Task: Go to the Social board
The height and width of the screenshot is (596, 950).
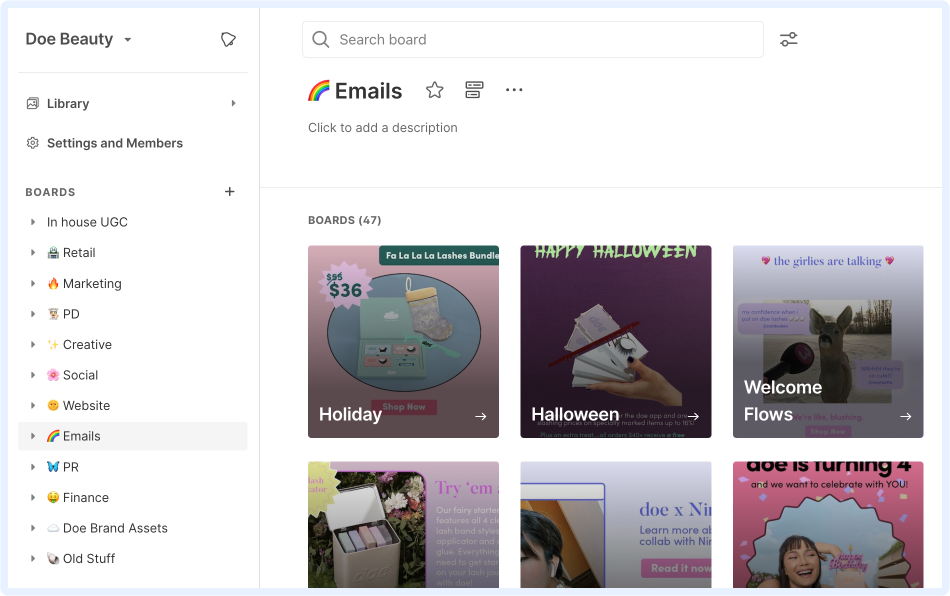Action: point(73,375)
